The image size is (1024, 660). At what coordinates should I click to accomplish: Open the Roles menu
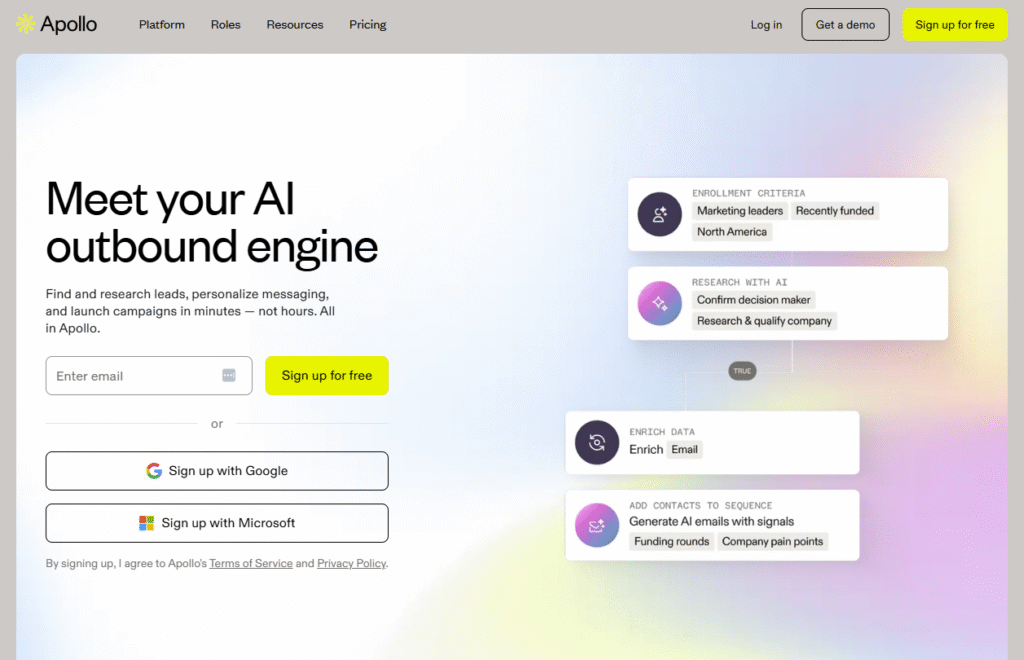[x=225, y=25]
